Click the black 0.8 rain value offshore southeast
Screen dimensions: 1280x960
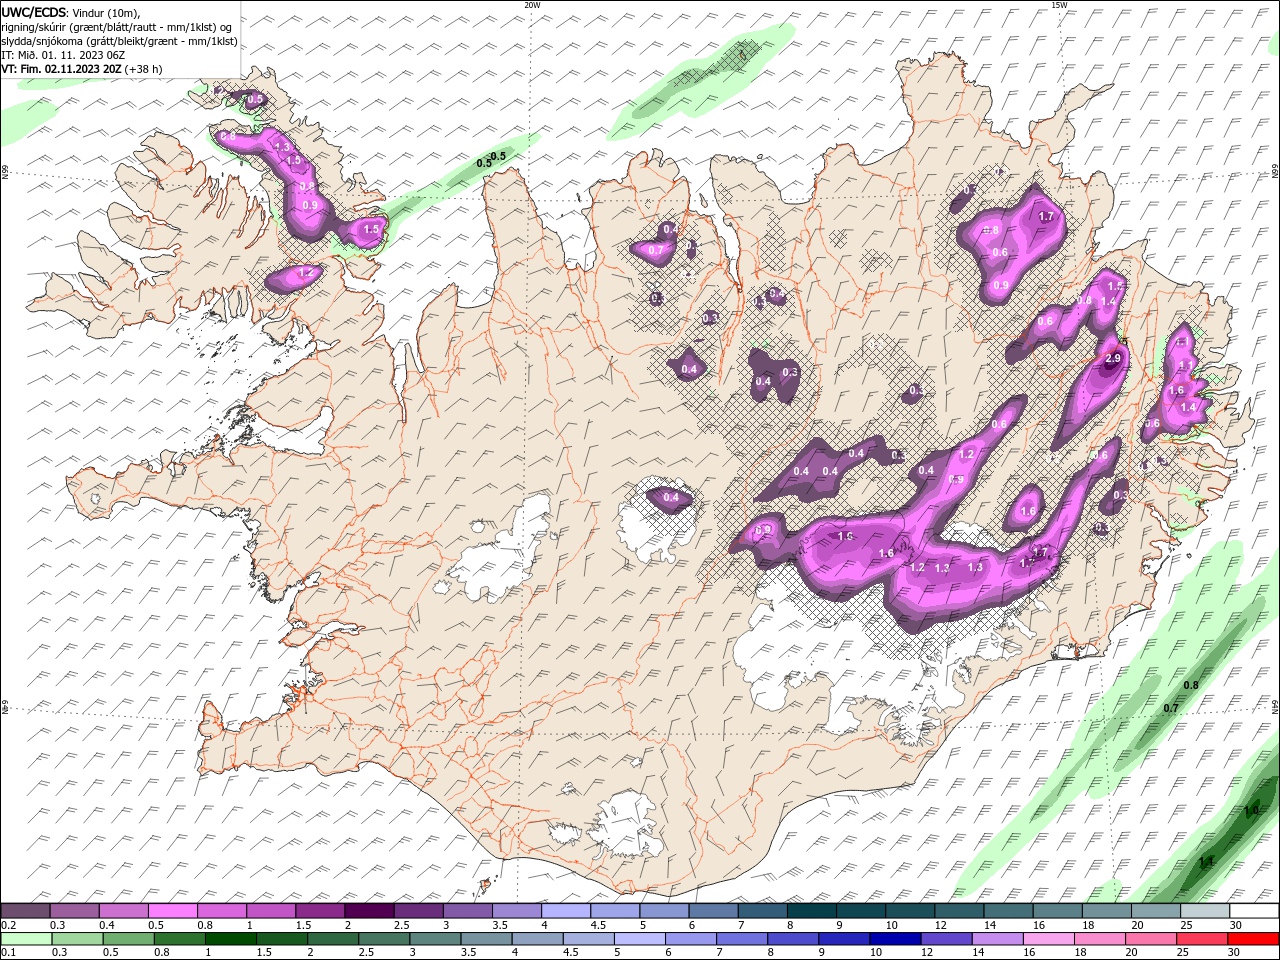pos(1191,685)
